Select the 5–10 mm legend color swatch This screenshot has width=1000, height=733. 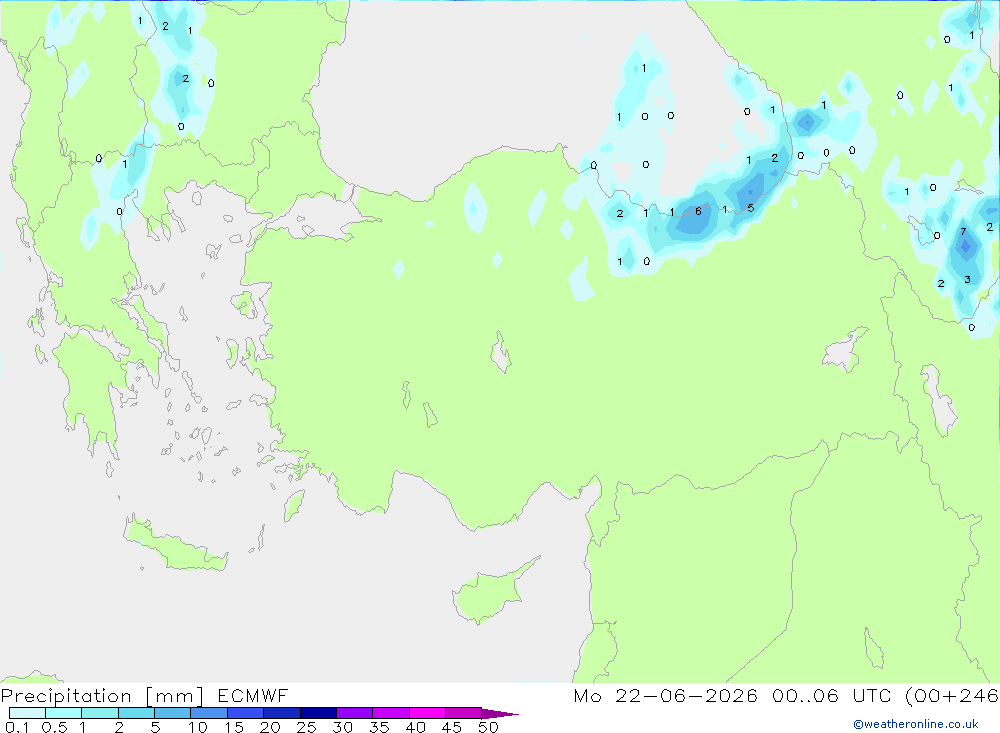point(173,713)
